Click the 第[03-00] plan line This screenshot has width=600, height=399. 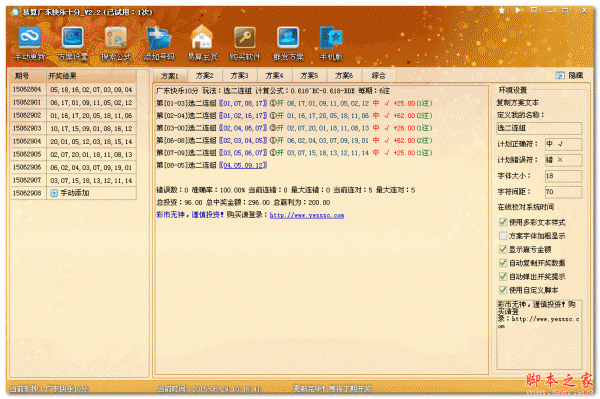294,128
